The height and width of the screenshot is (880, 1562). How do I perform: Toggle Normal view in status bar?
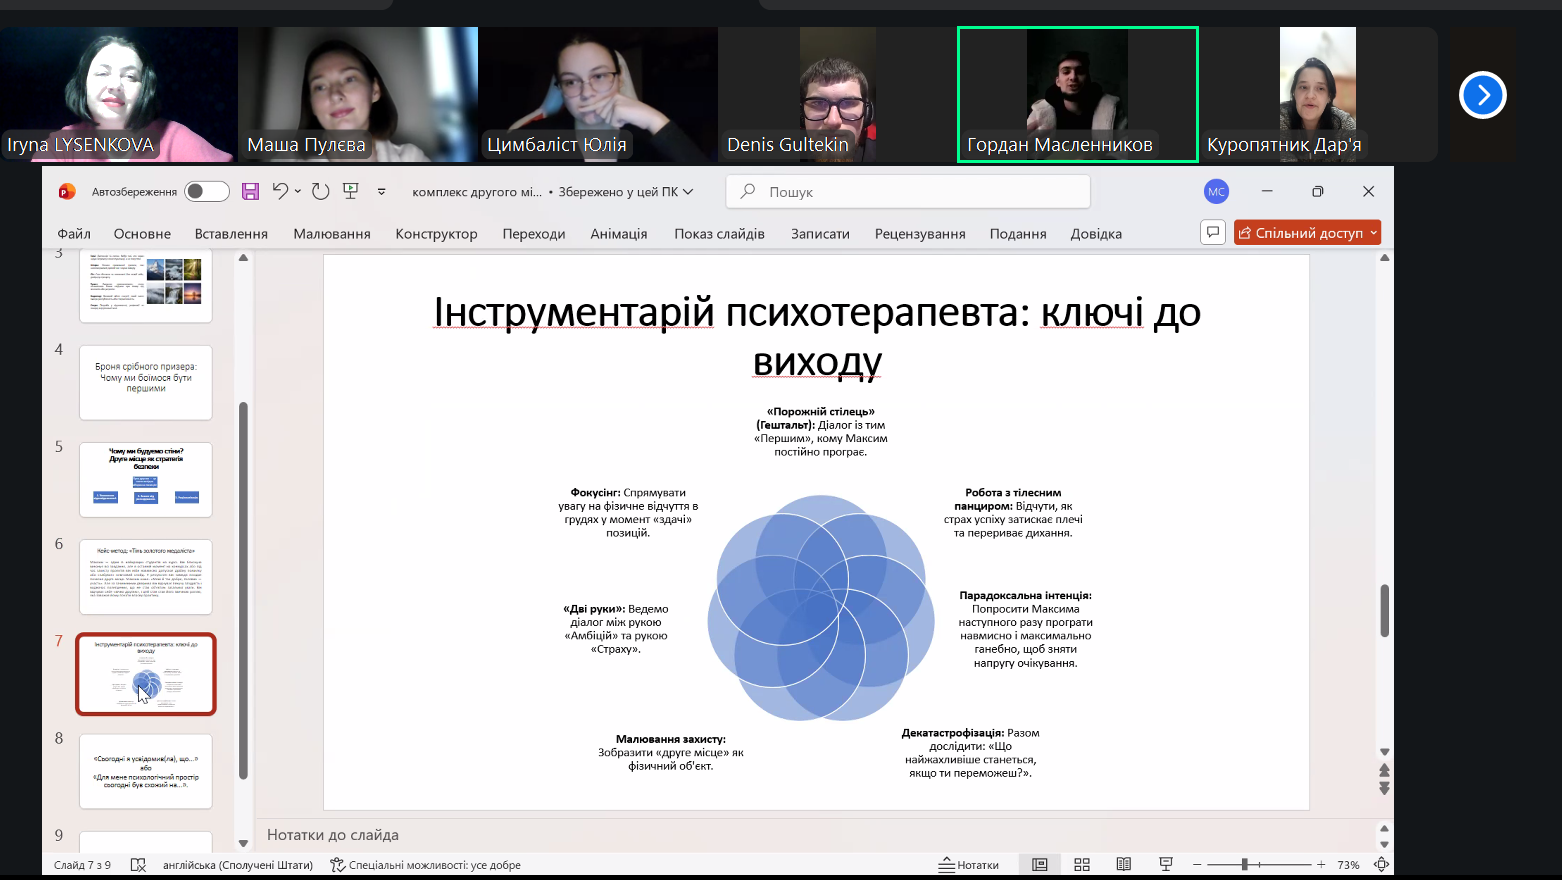point(1040,865)
